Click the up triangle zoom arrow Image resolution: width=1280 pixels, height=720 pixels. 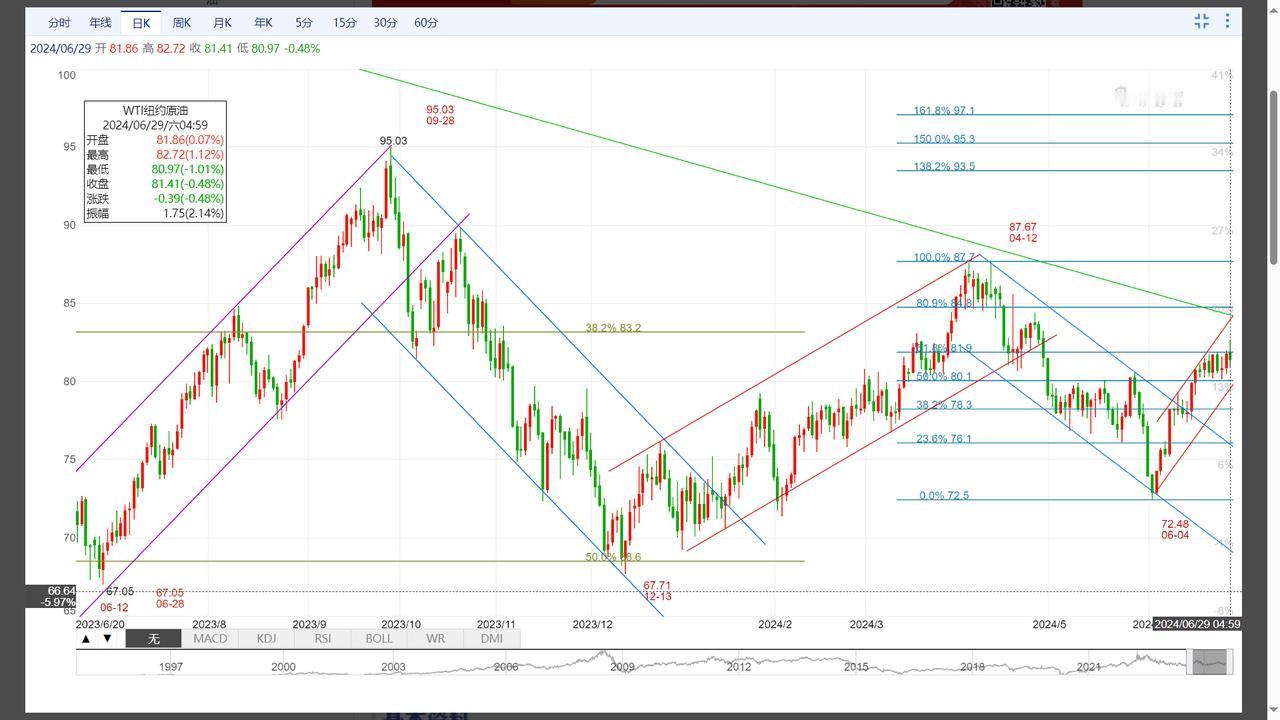86,638
